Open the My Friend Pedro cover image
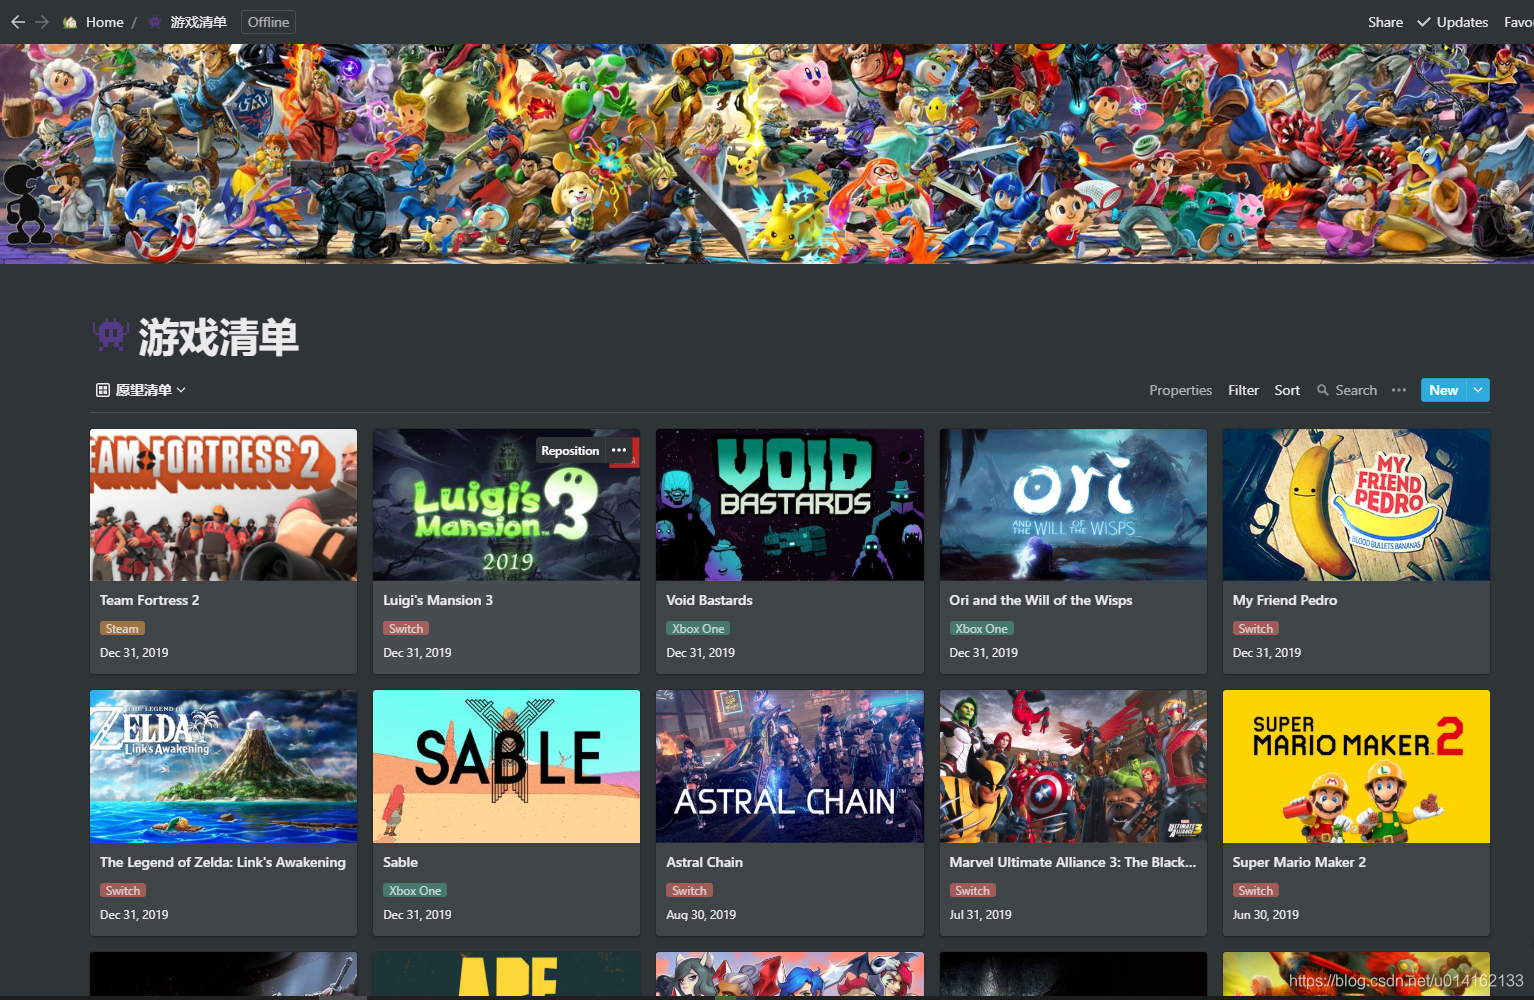 coord(1356,505)
